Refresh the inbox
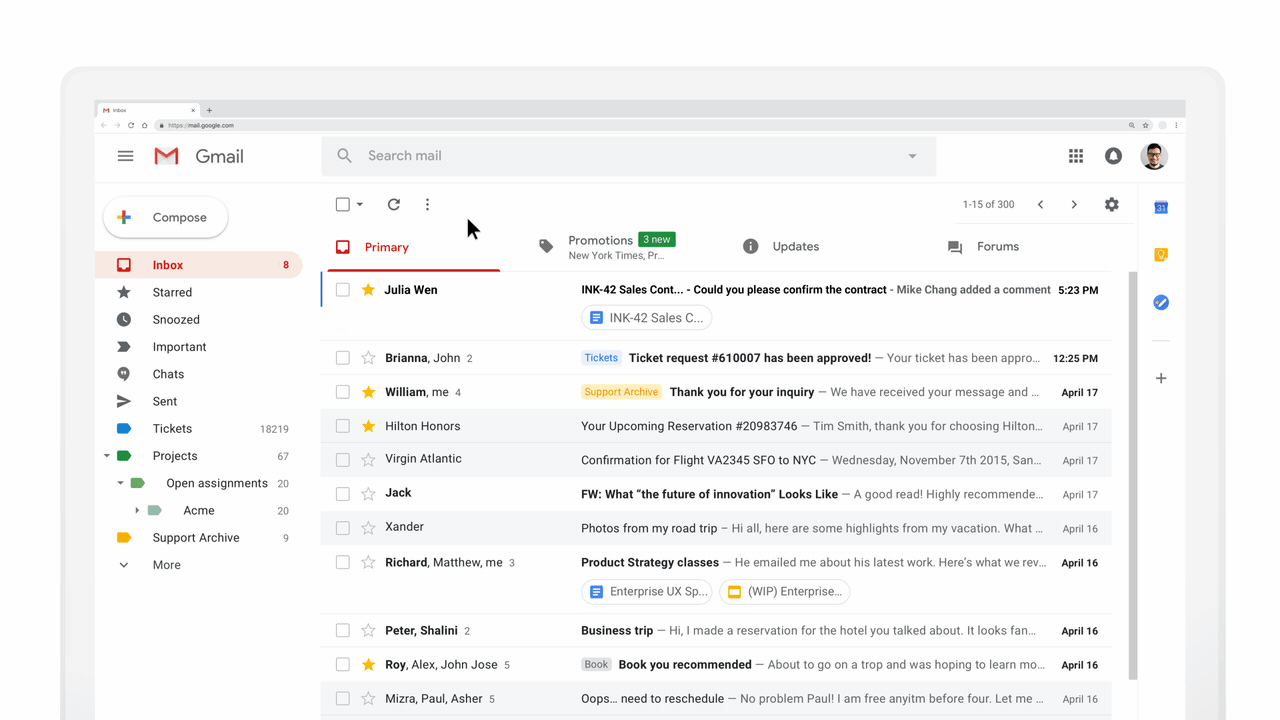Screen dimensions: 1280x720 (x=393, y=204)
